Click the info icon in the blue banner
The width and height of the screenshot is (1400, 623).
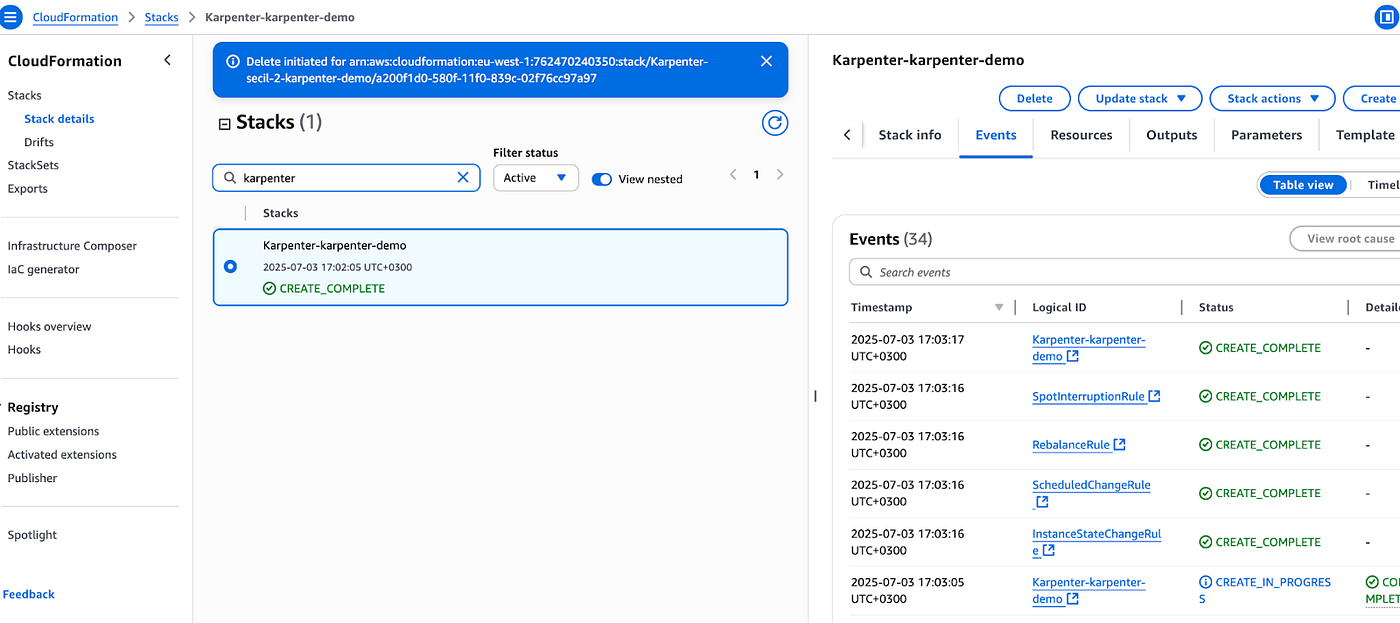233,61
